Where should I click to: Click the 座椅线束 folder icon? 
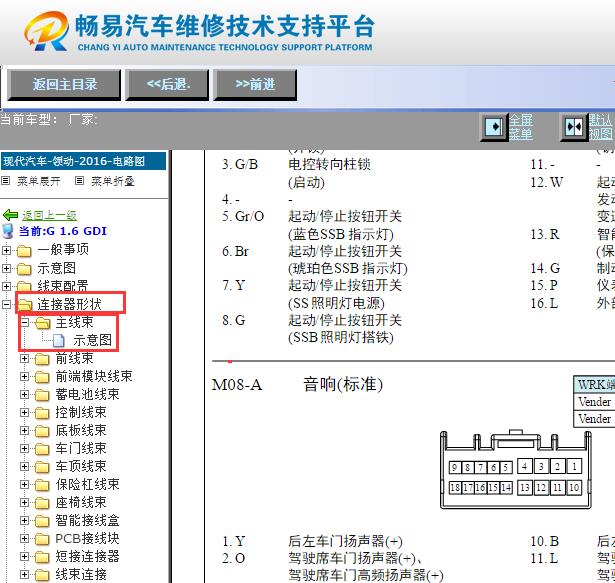[x=42, y=503]
